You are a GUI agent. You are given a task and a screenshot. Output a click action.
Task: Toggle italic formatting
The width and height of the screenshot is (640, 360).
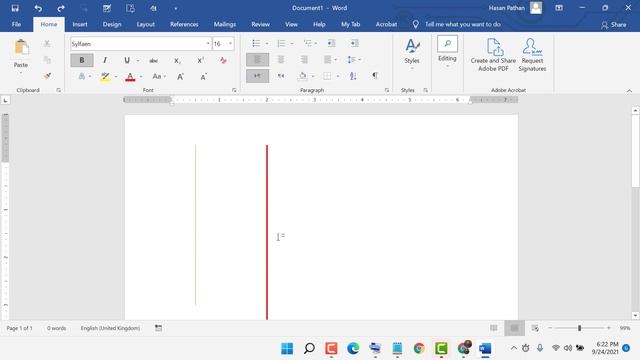[105, 60]
